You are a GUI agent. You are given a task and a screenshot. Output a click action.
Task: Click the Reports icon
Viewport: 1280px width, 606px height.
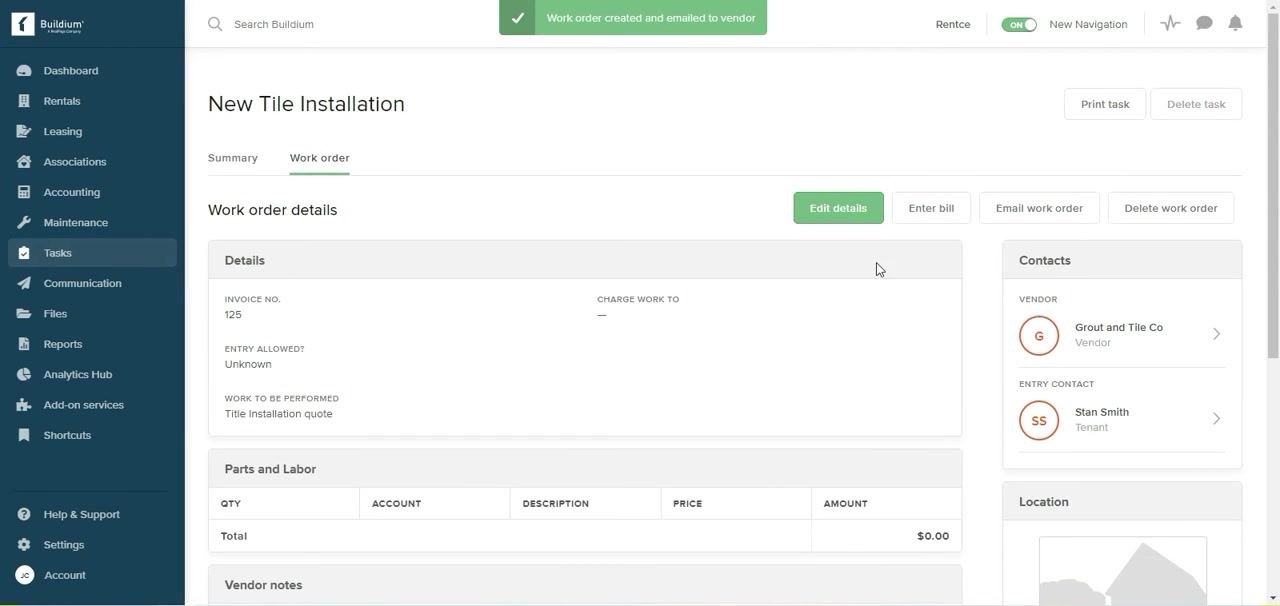click(x=24, y=344)
